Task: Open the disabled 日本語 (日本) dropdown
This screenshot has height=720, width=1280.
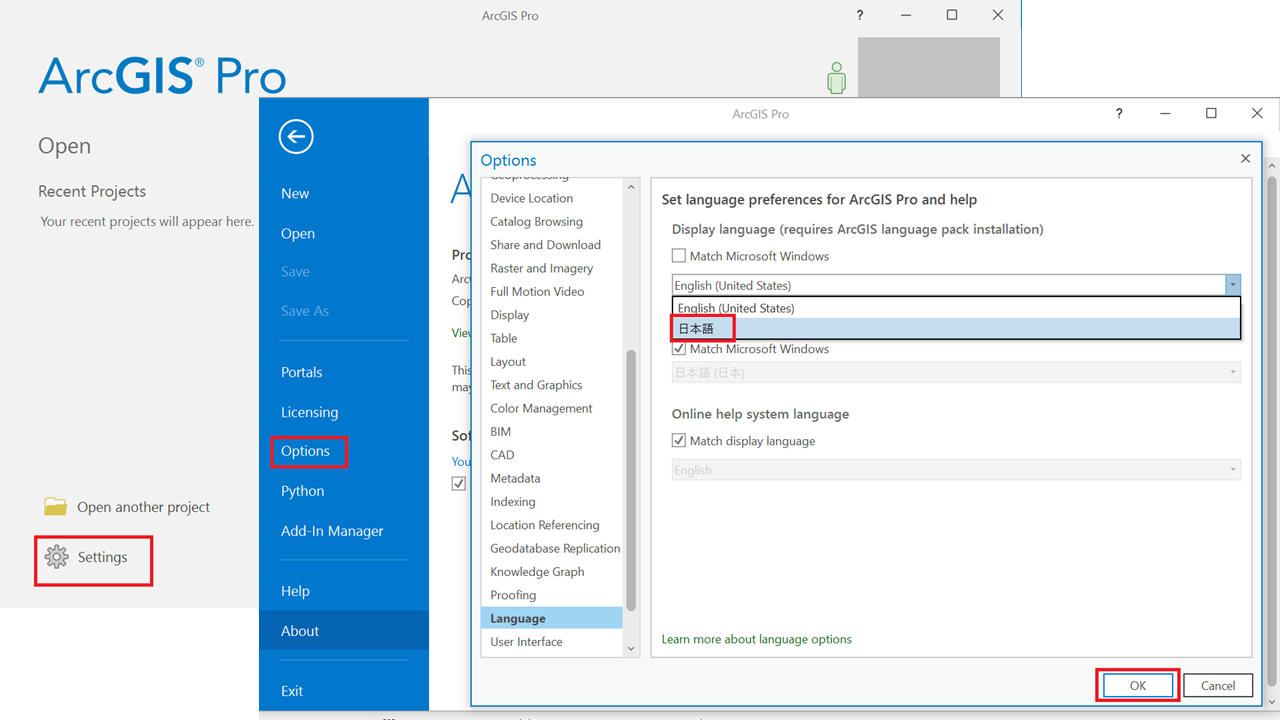Action: coord(956,373)
